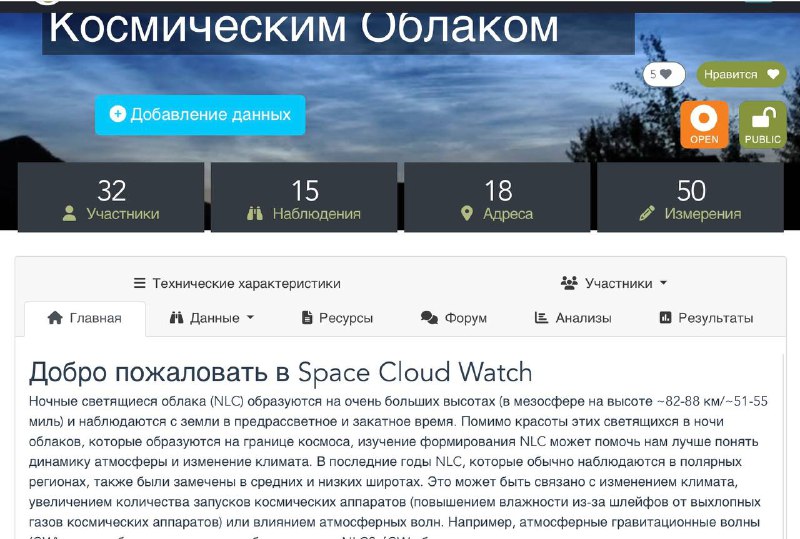800x539 pixels.
Task: Open Технические характеристики section
Action: point(237,283)
